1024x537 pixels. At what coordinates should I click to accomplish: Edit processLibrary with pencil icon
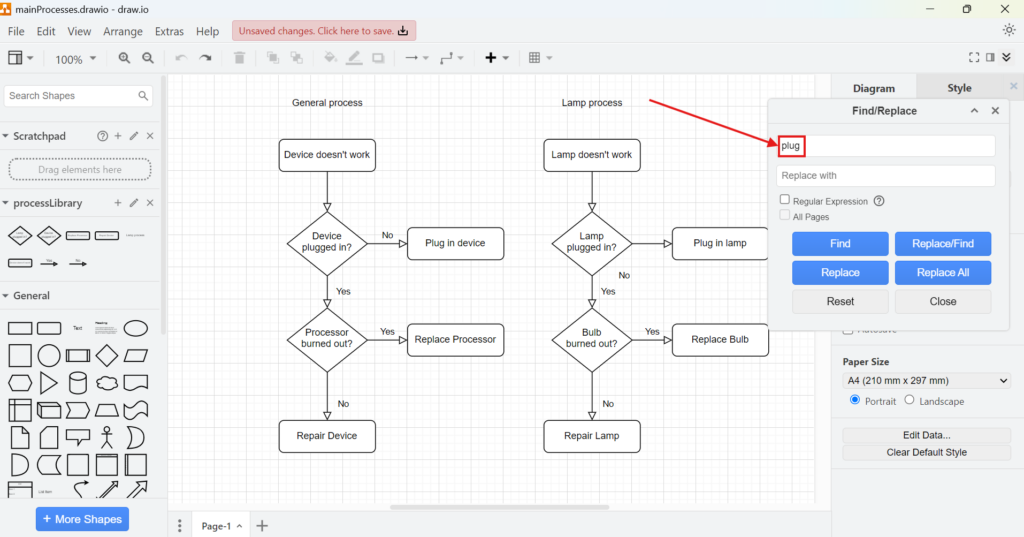pos(134,203)
